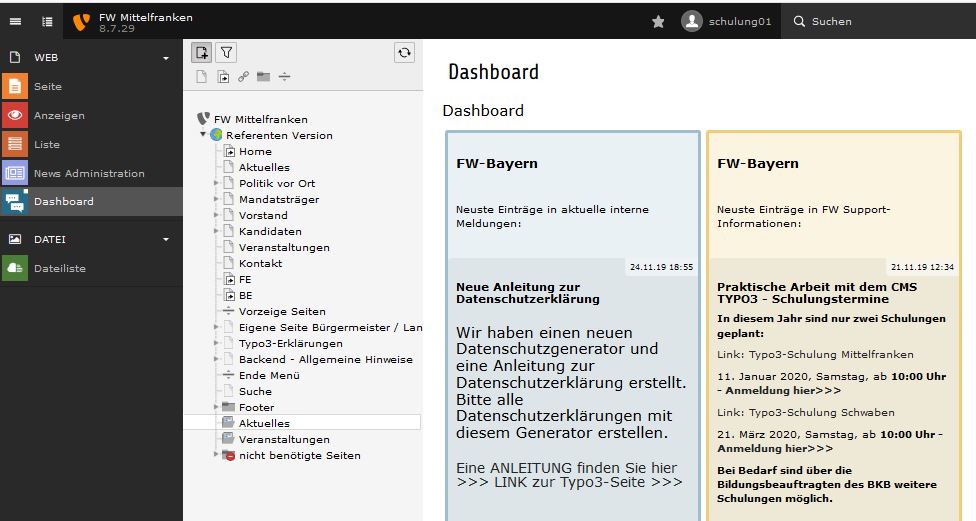Select the Dashboard module
The image size is (976, 521).
tap(92, 202)
